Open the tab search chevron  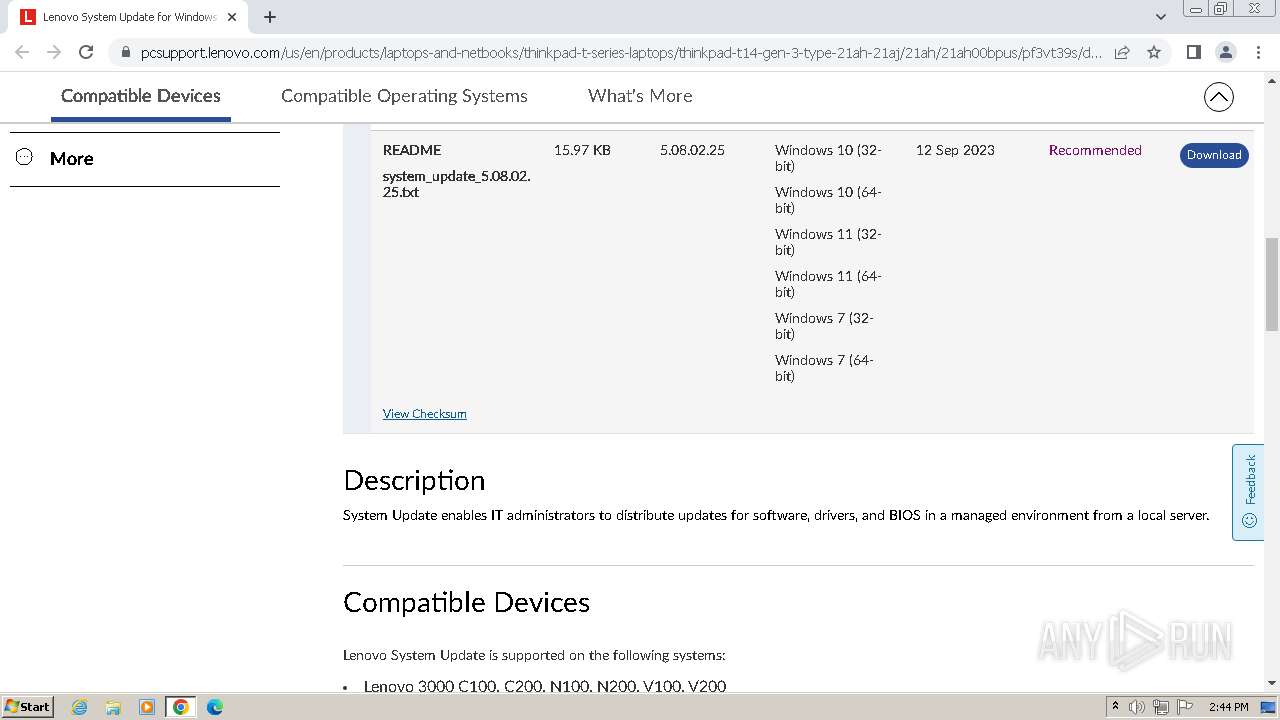click(1161, 17)
